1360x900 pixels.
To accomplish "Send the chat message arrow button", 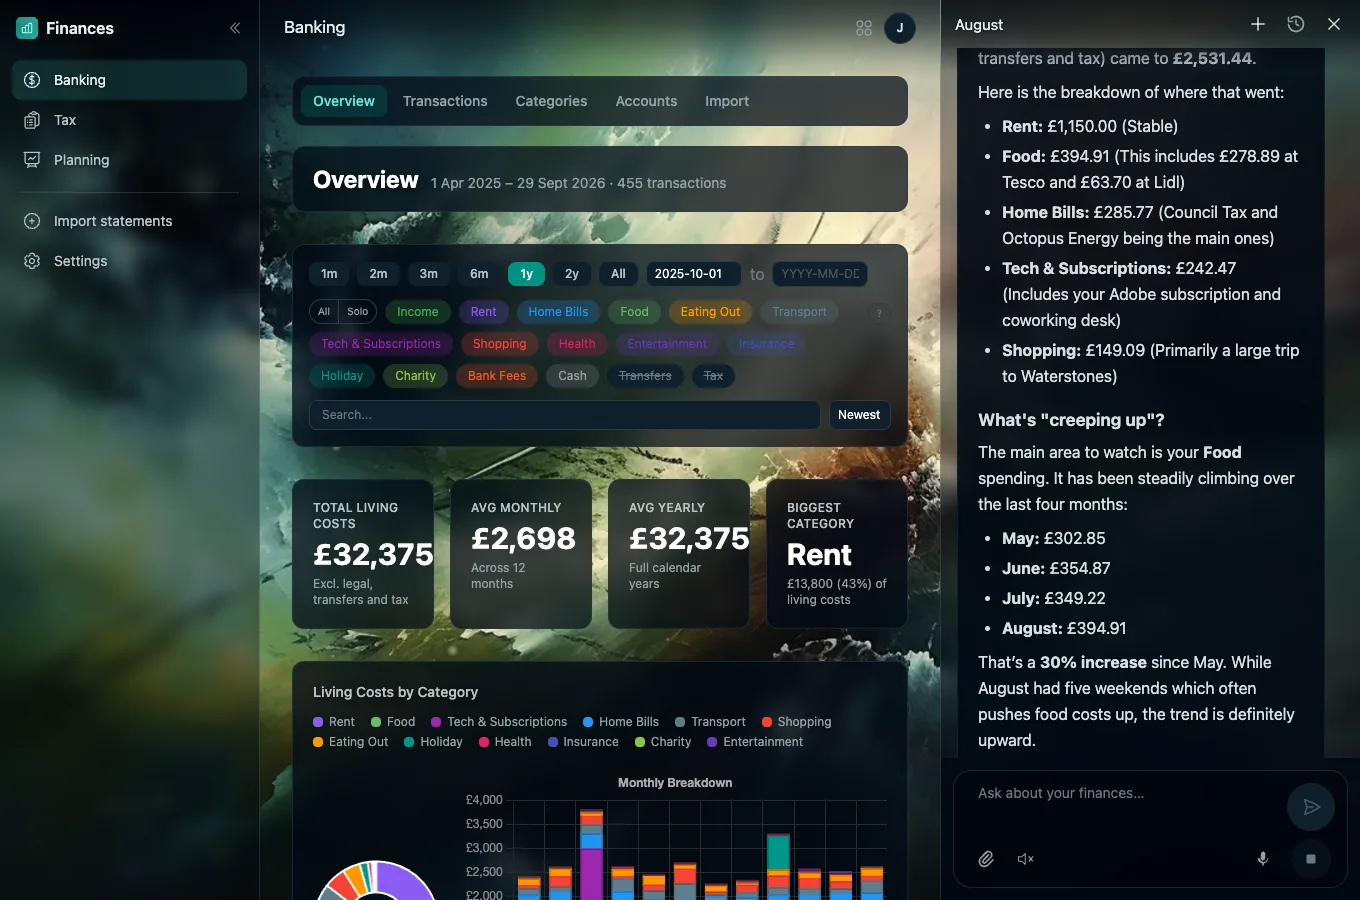I will click(1311, 807).
